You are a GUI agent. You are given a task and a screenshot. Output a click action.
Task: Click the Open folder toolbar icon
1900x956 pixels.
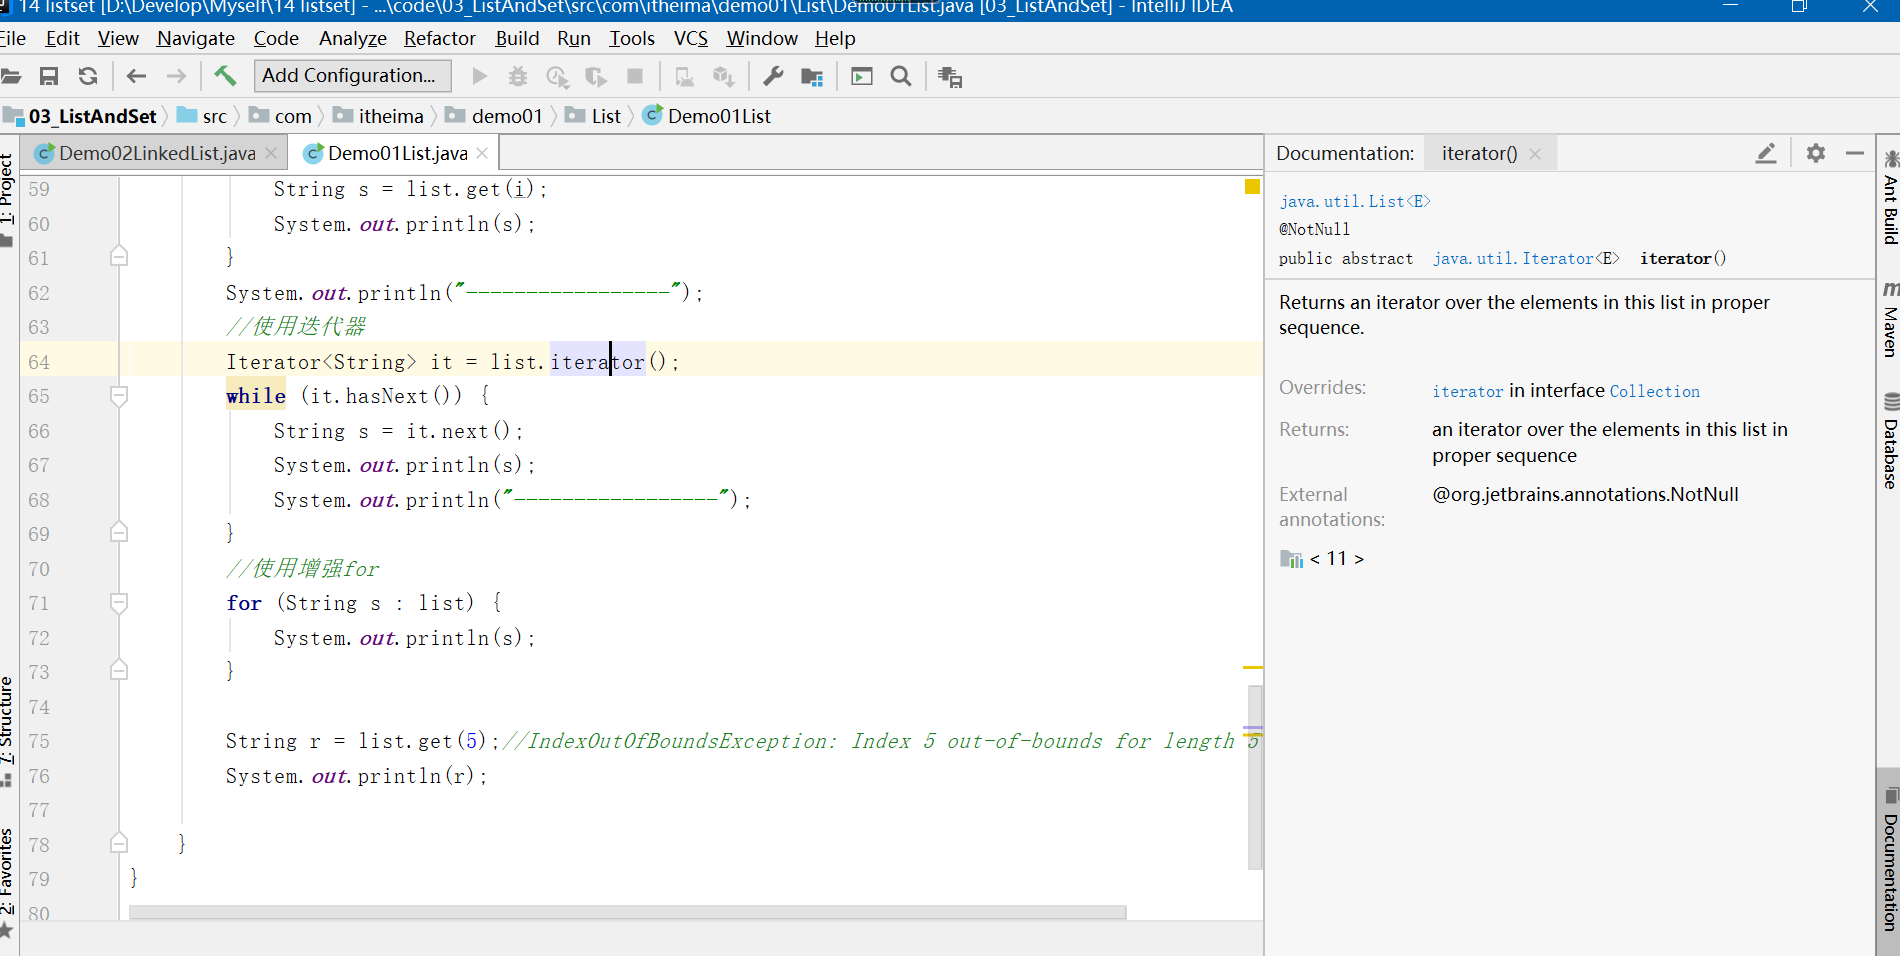coord(10,76)
